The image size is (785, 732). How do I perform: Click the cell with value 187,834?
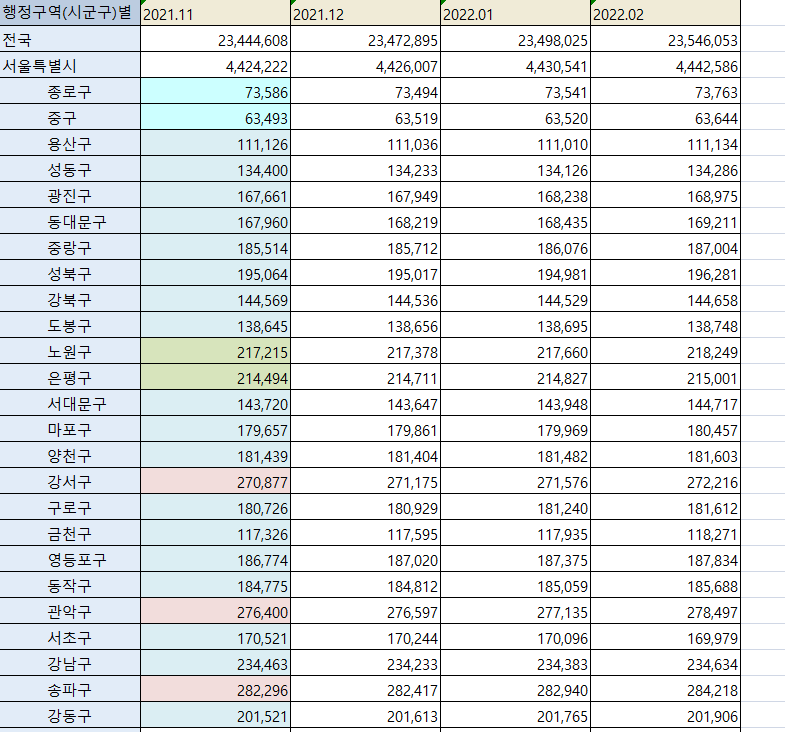pyautogui.click(x=666, y=559)
